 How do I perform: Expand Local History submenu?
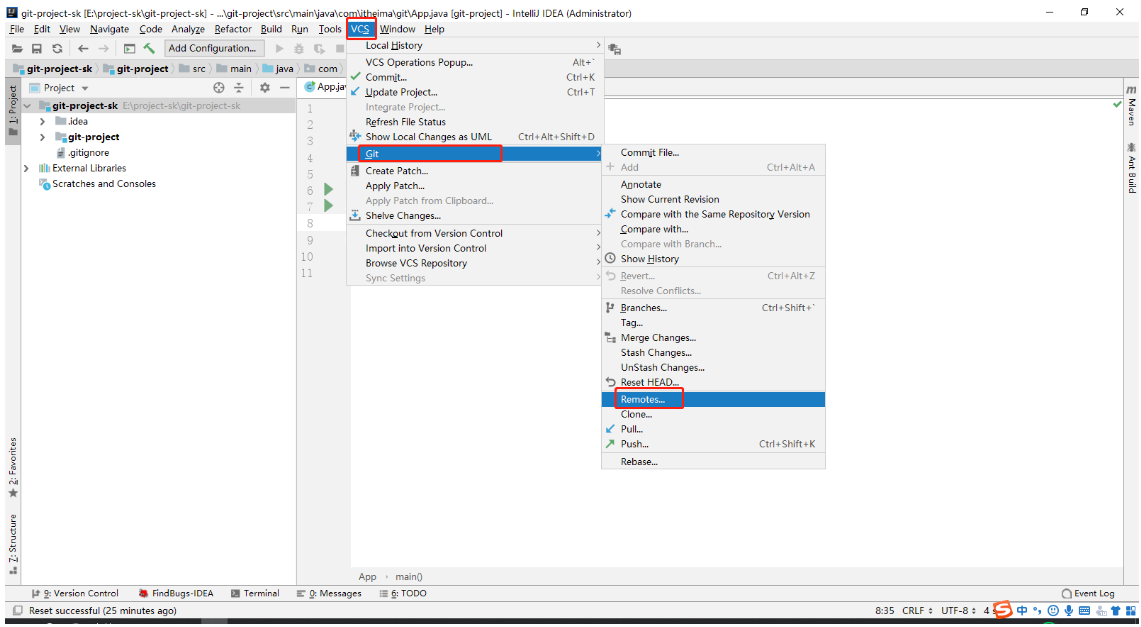pos(475,45)
